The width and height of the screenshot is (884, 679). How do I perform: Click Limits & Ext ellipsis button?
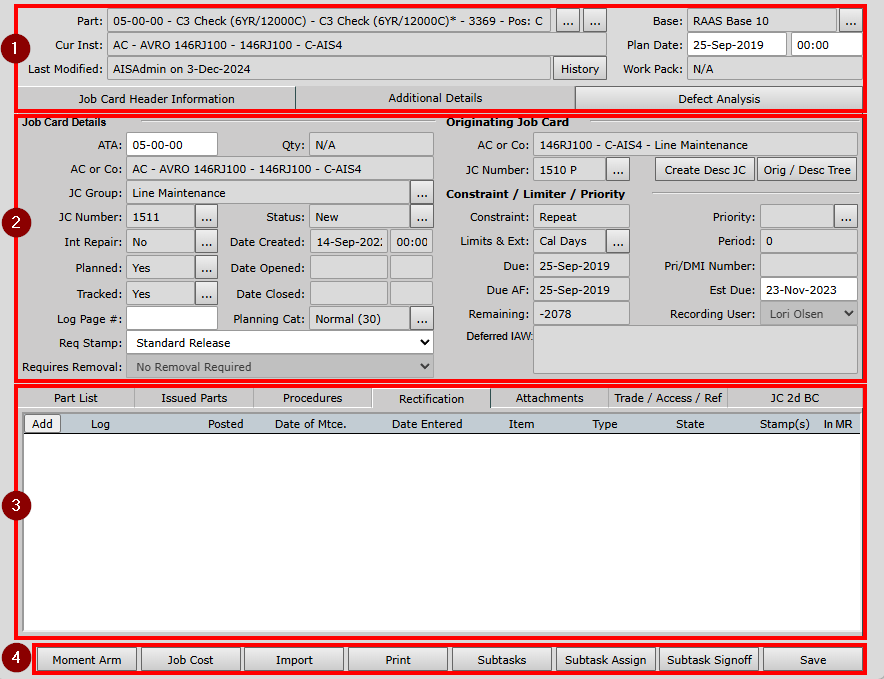coord(618,242)
